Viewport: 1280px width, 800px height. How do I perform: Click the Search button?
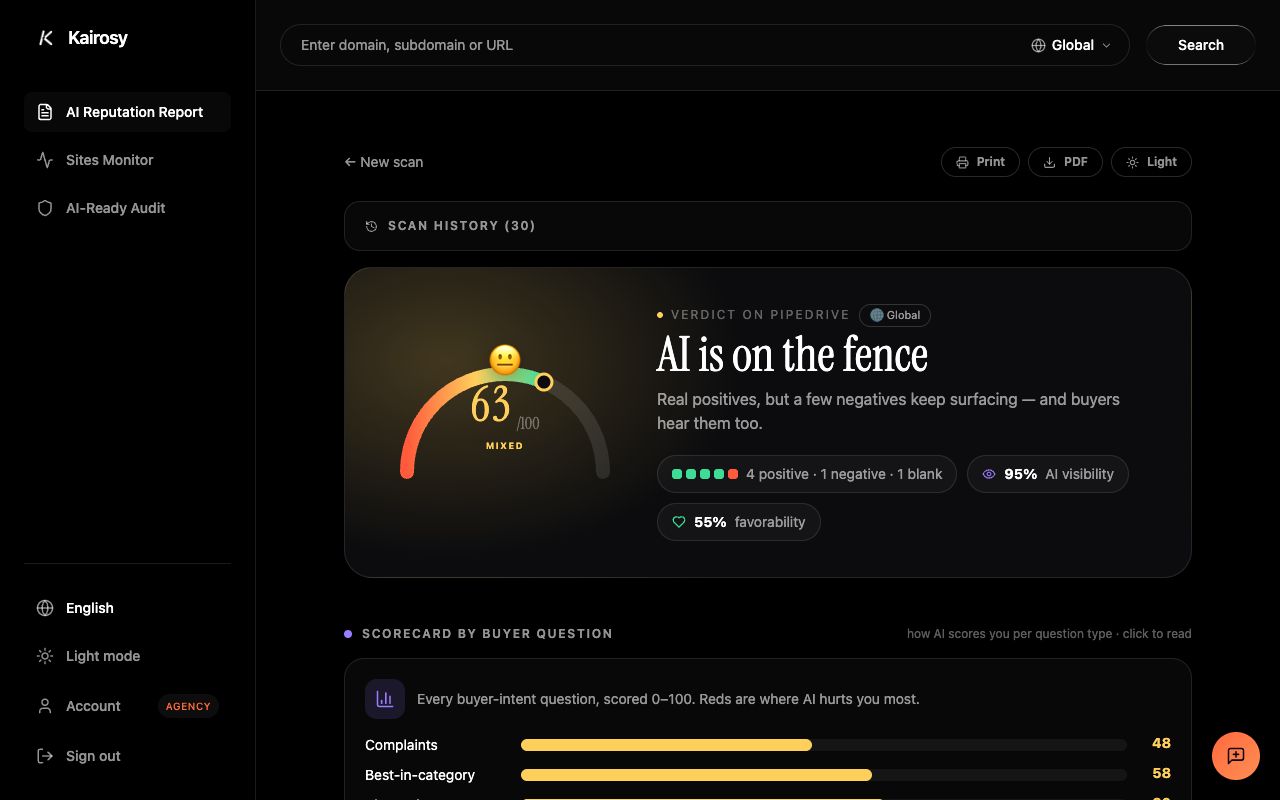[x=1200, y=45]
